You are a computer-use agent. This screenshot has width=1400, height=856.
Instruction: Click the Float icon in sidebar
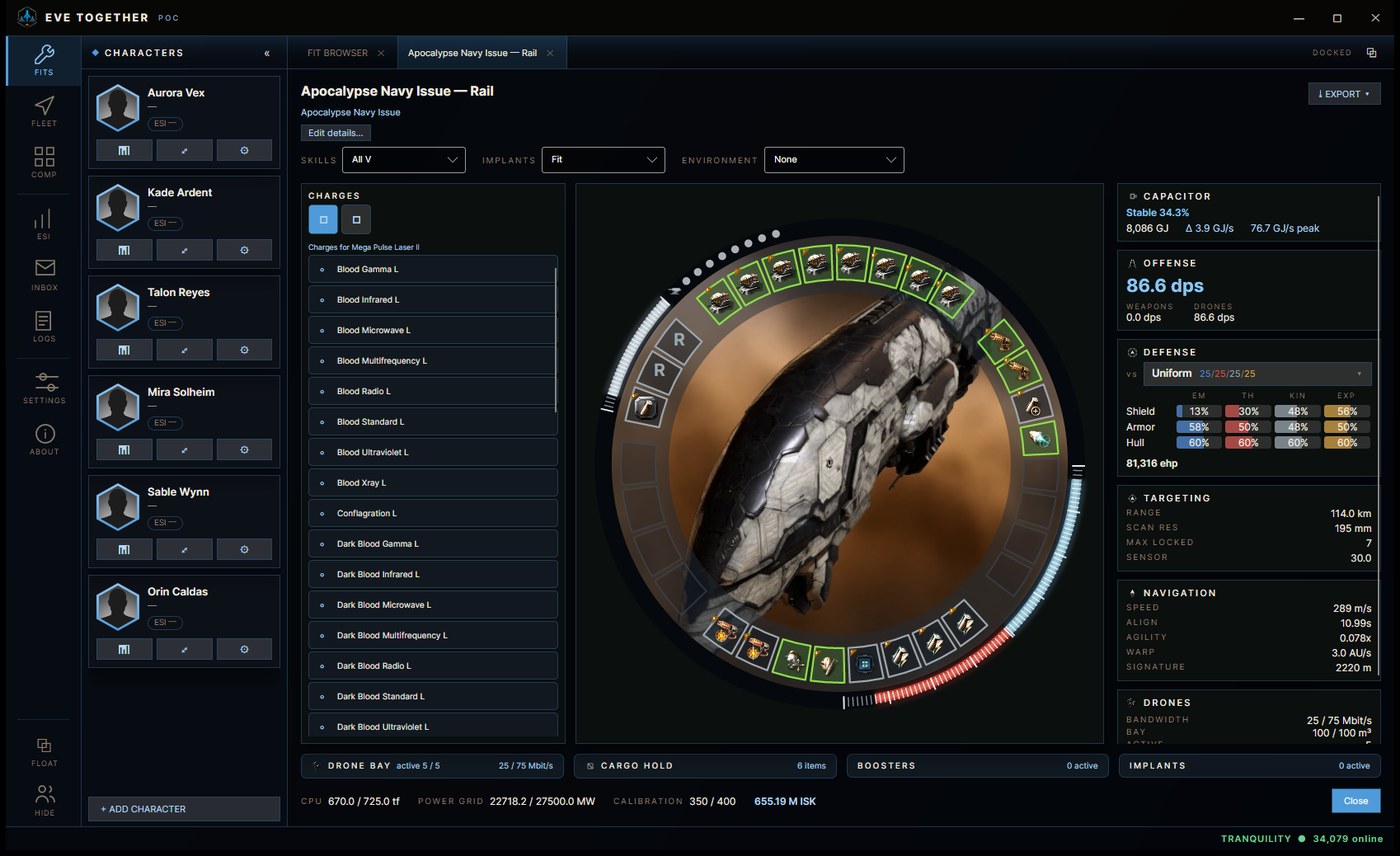(44, 752)
